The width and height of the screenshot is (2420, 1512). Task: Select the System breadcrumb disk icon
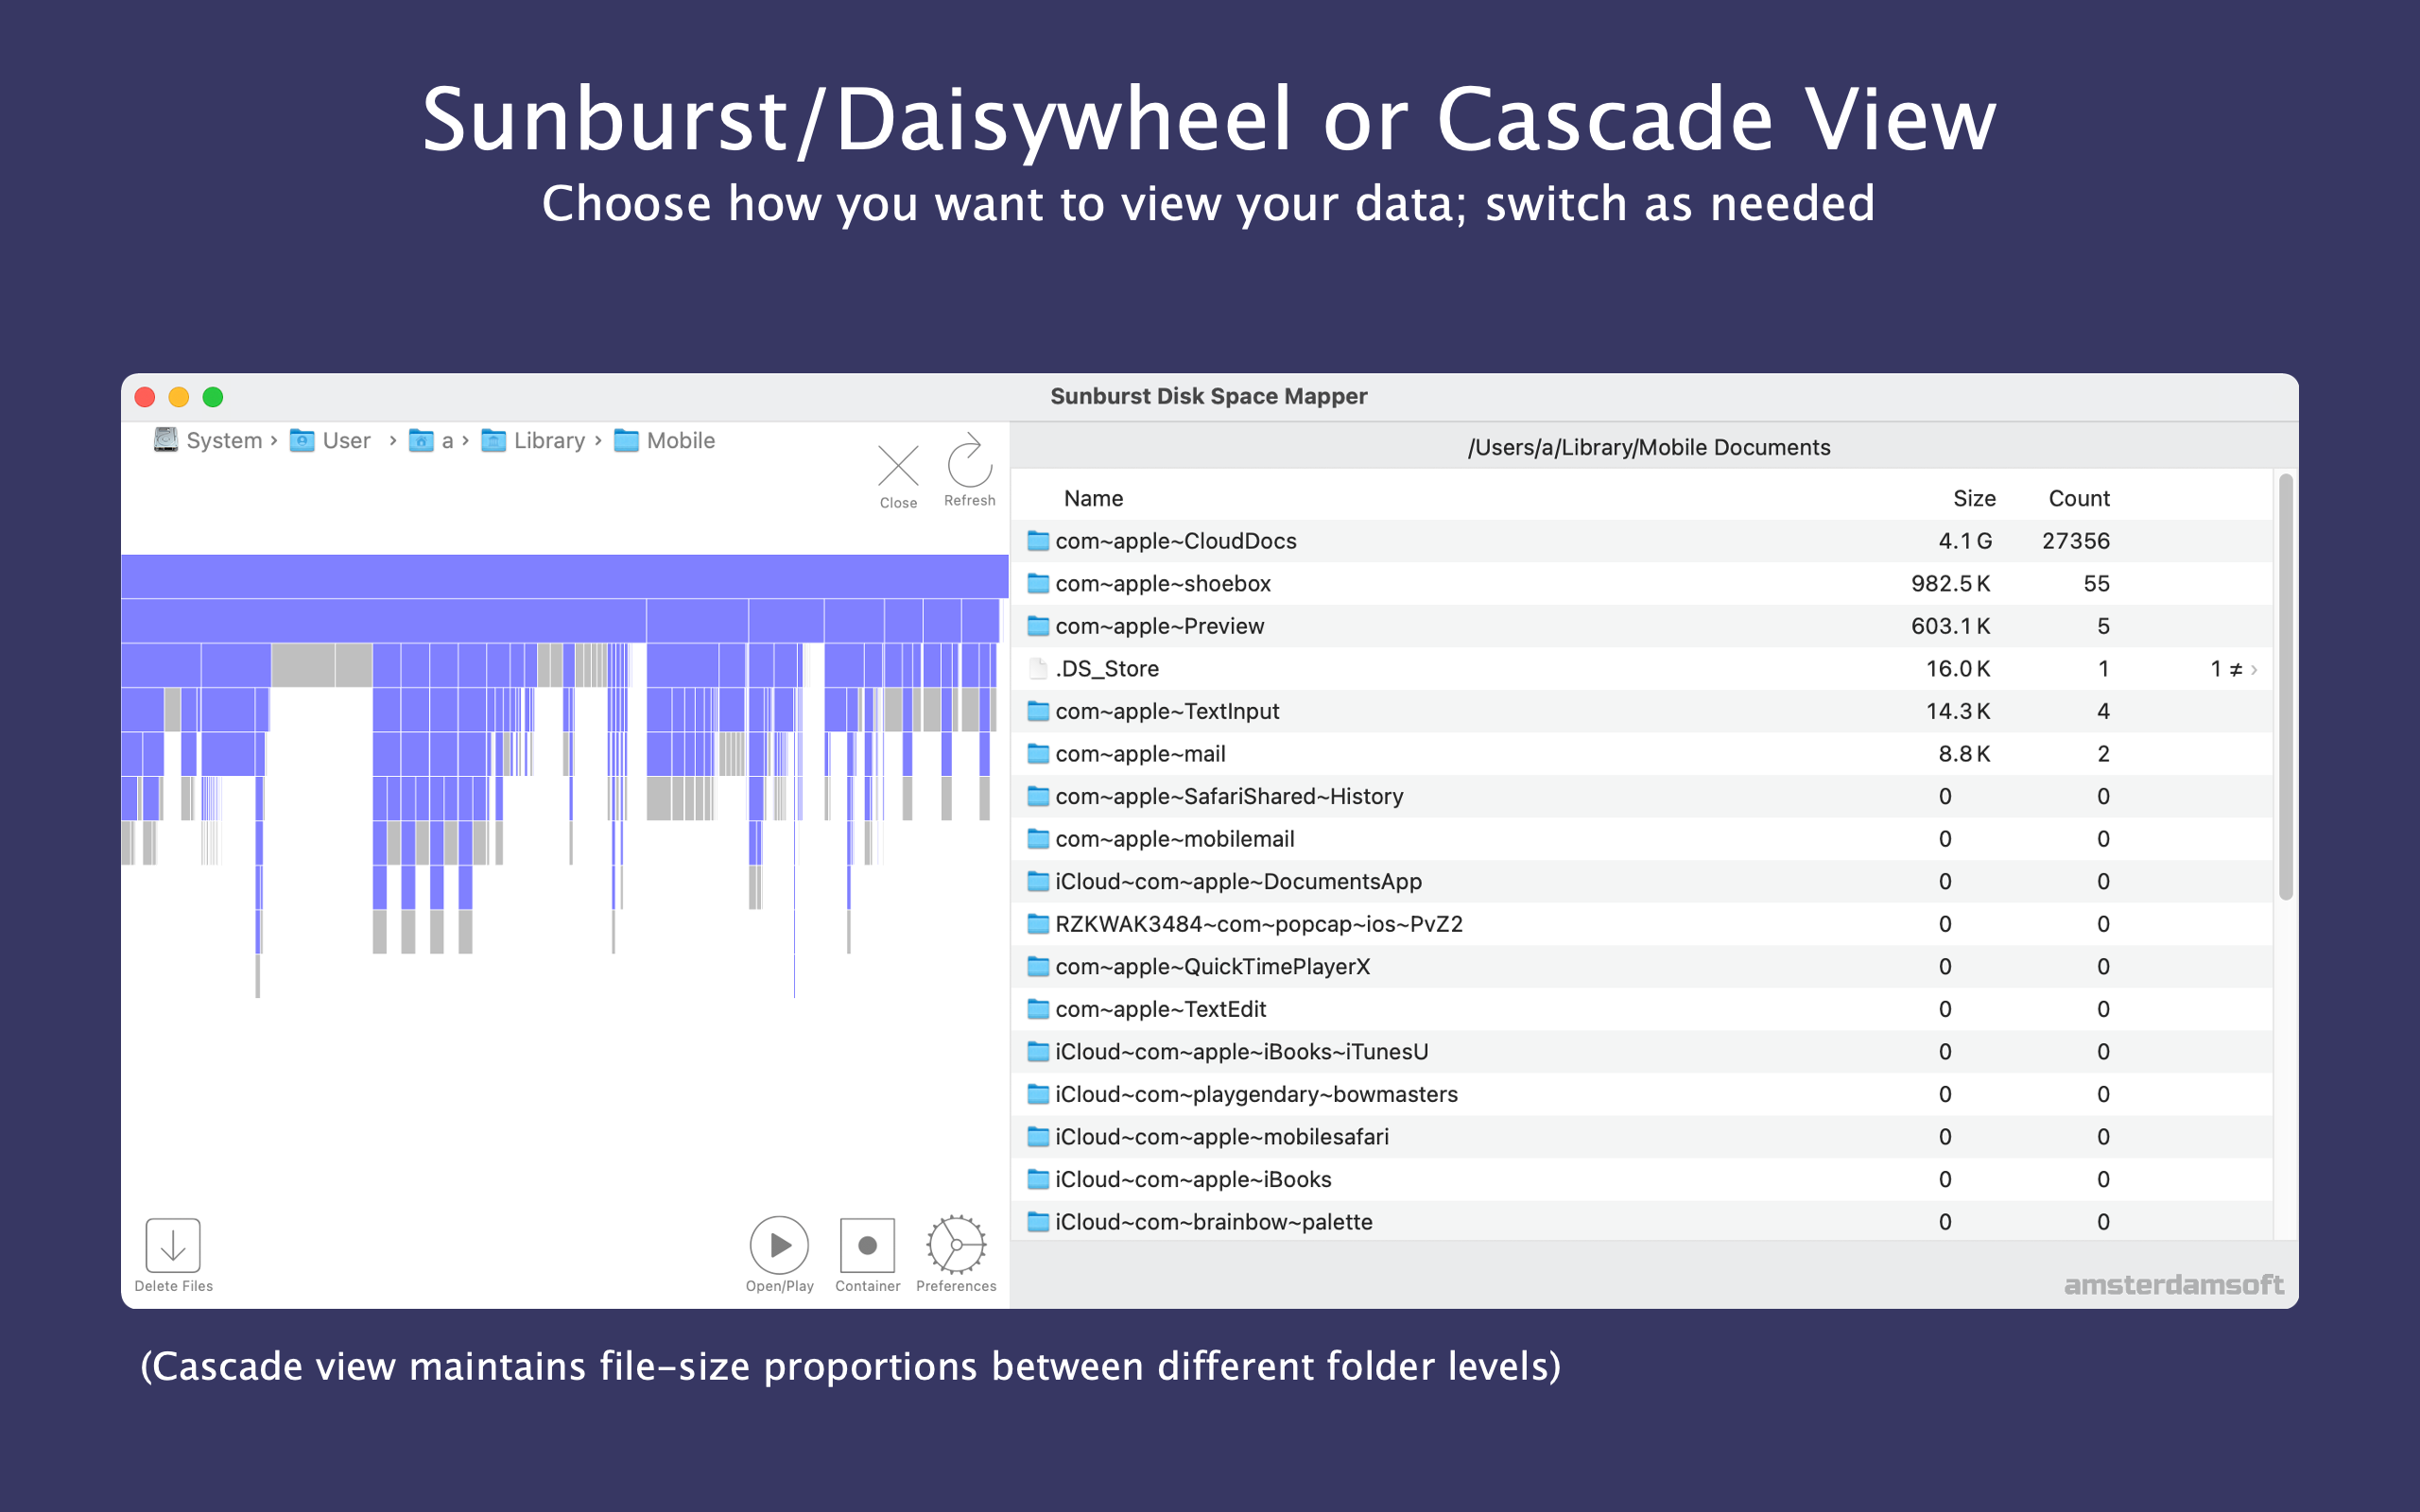pos(165,440)
